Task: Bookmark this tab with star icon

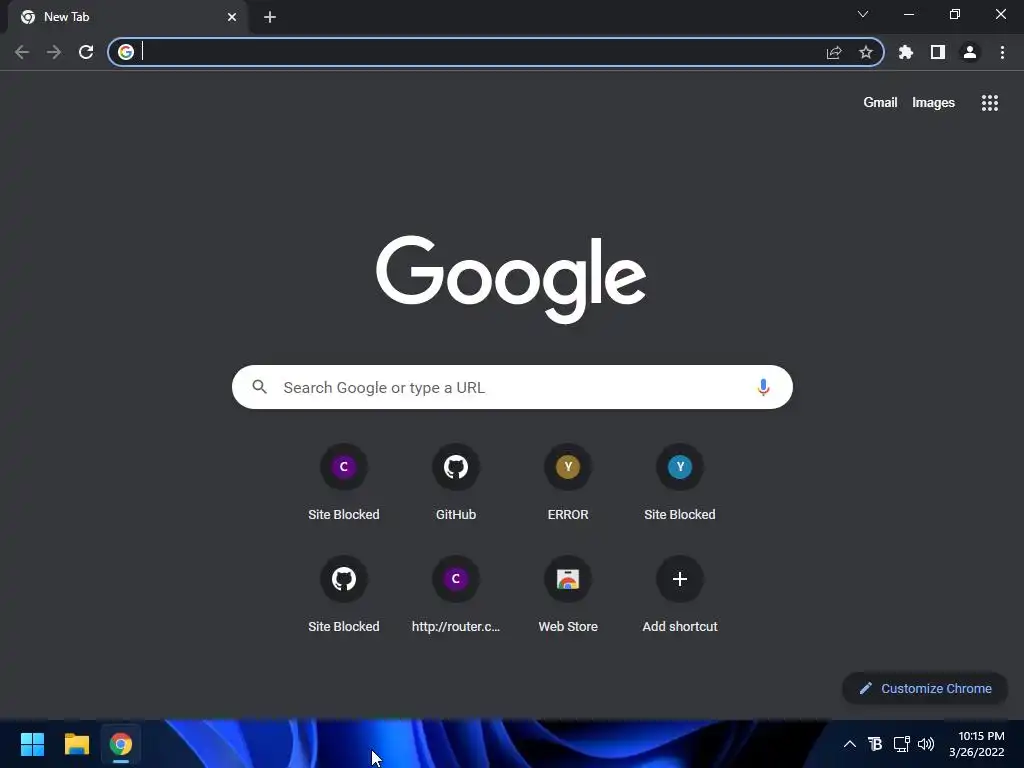Action: pyautogui.click(x=866, y=52)
